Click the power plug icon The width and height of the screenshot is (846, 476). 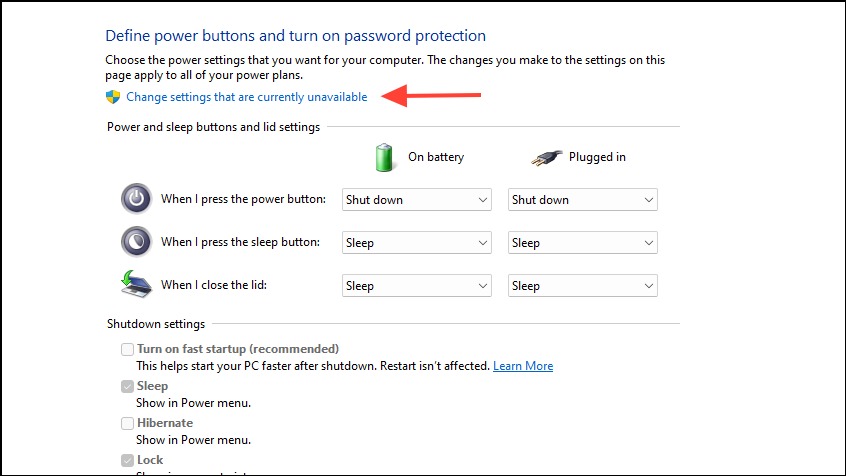click(547, 158)
